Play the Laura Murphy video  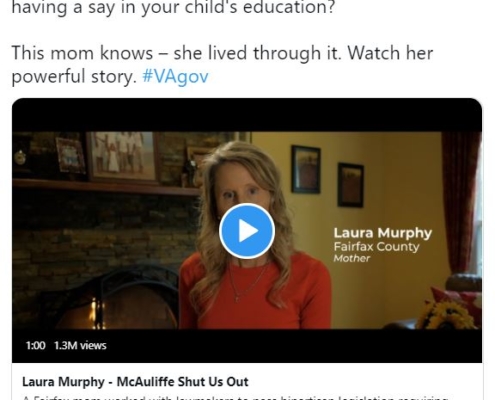click(x=247, y=231)
